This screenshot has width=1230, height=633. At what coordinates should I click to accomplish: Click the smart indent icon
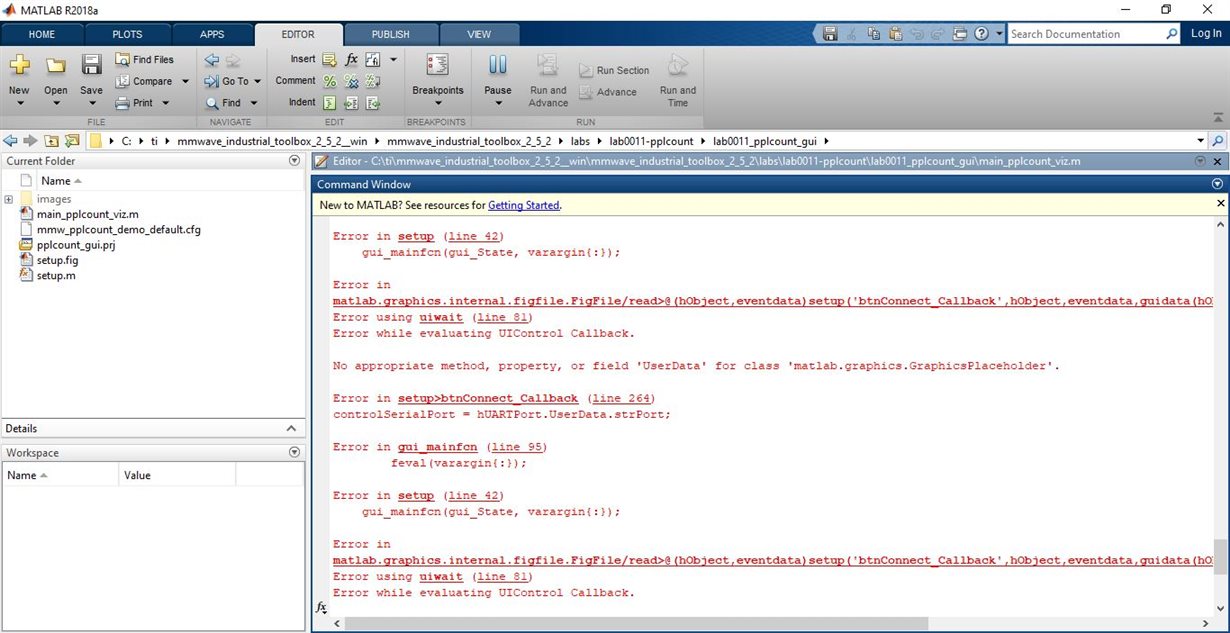[329, 103]
